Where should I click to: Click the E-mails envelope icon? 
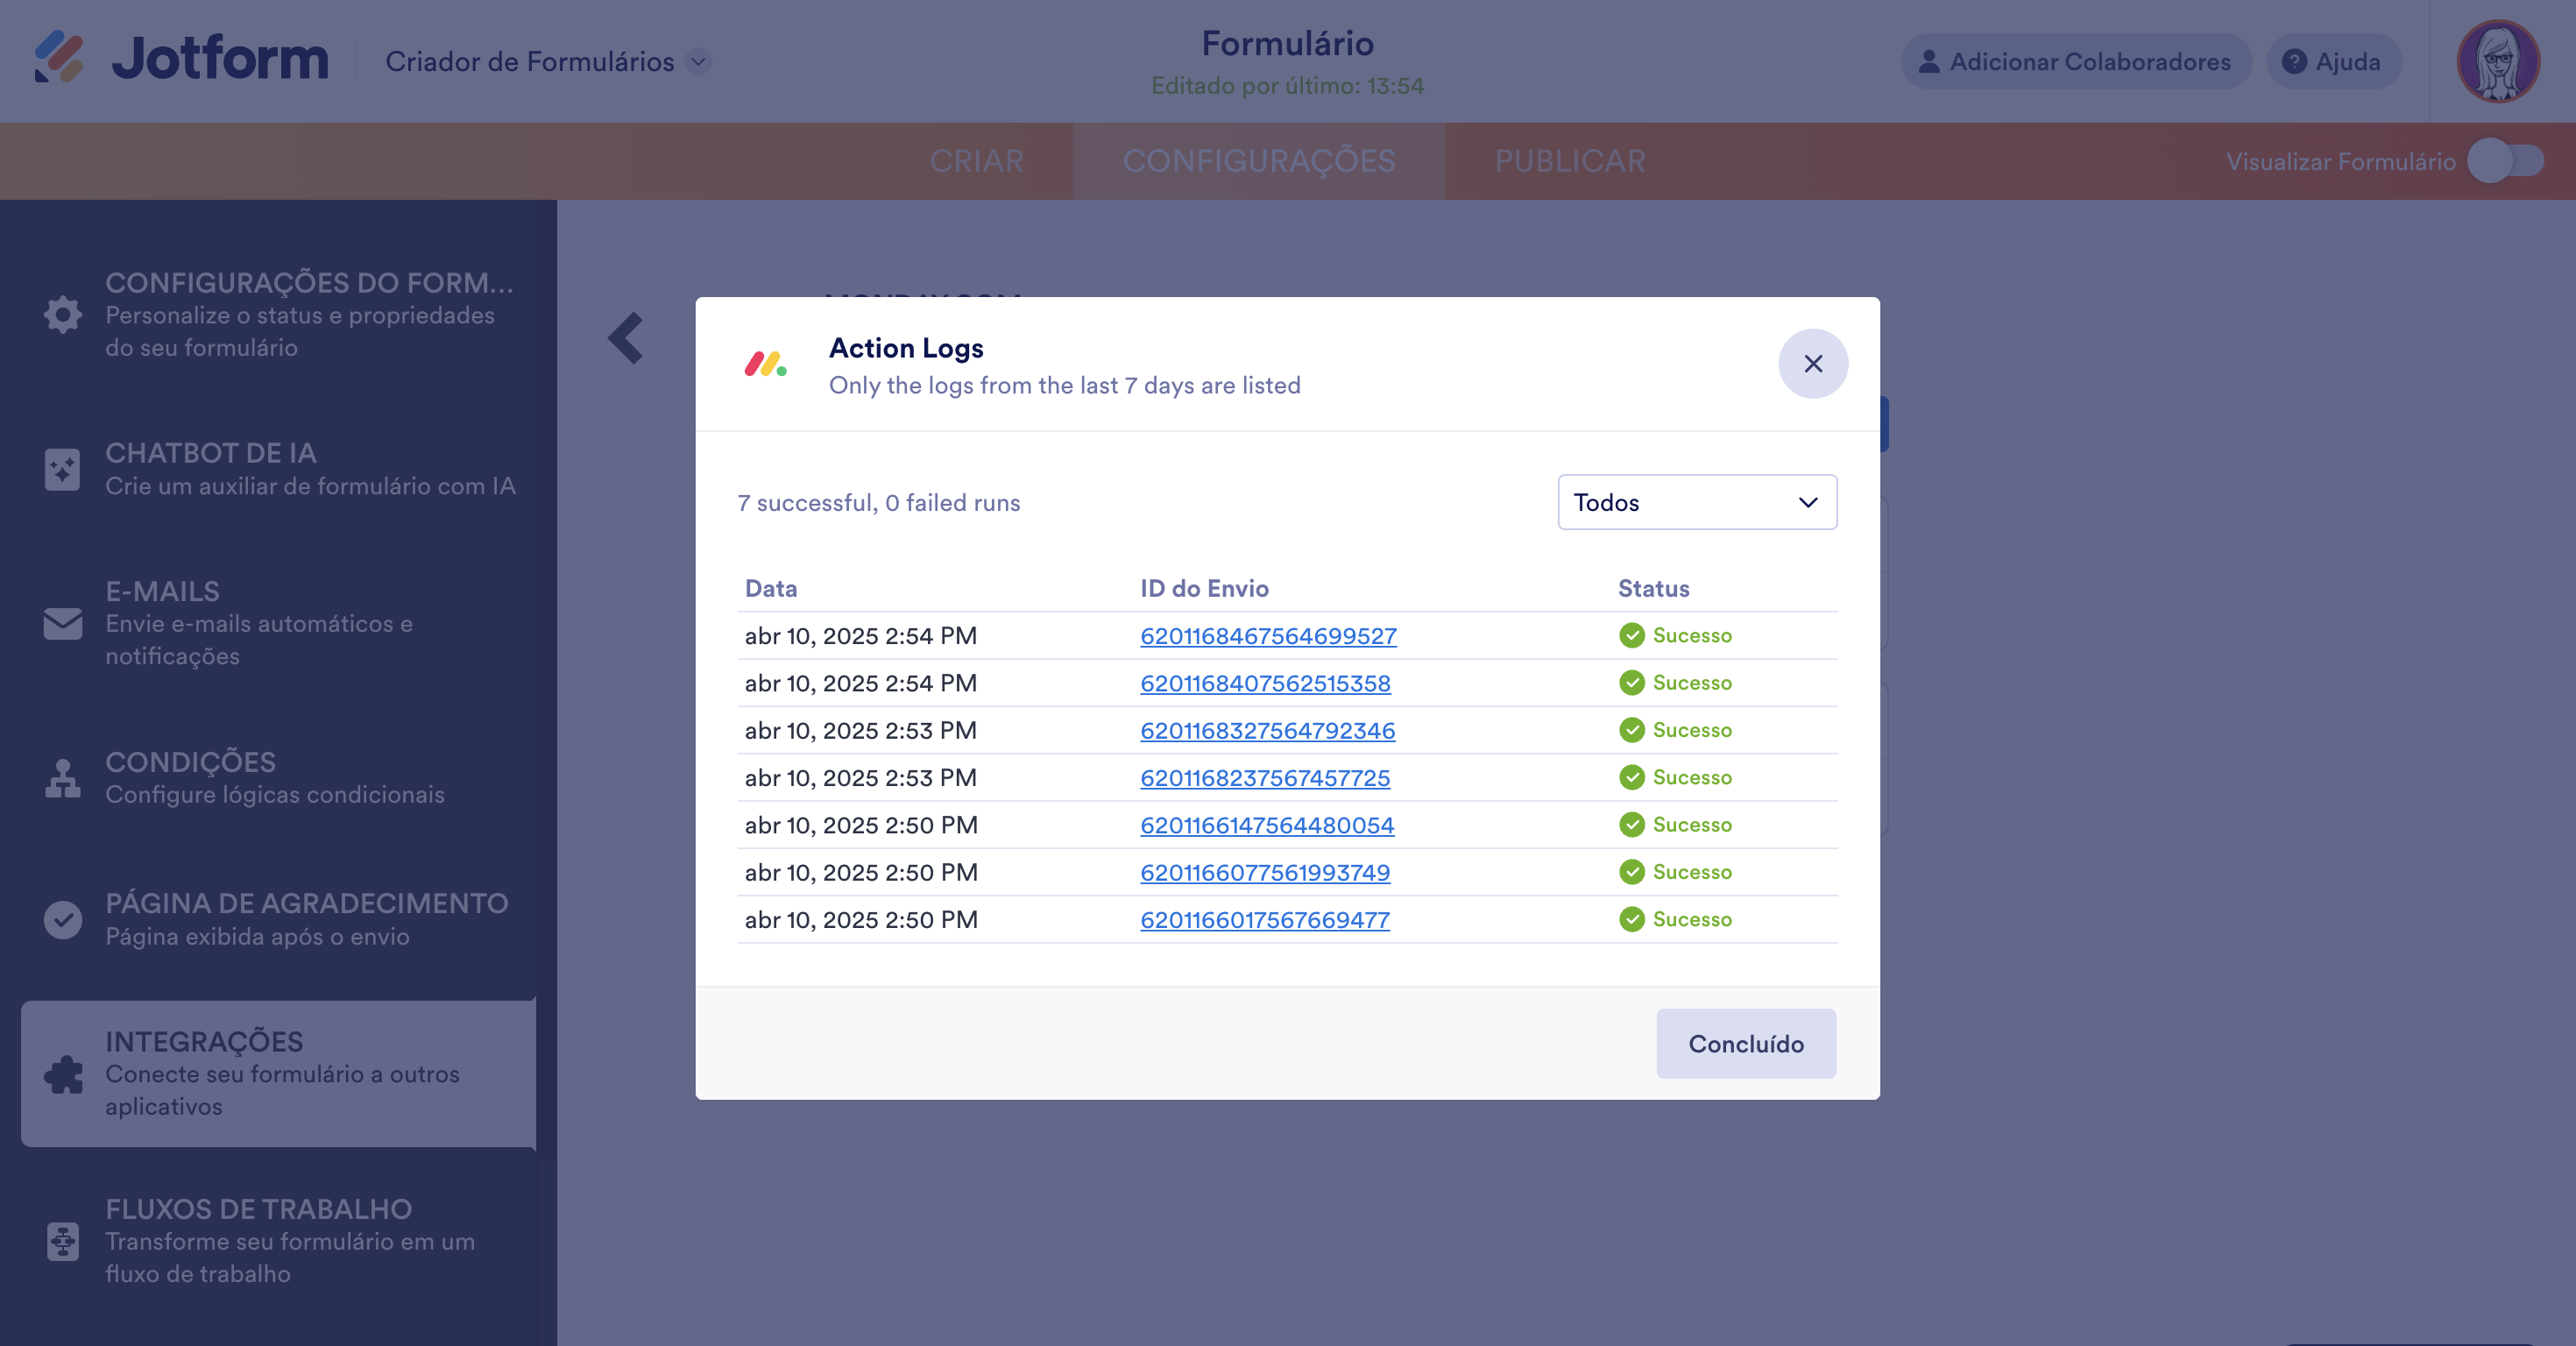[63, 623]
